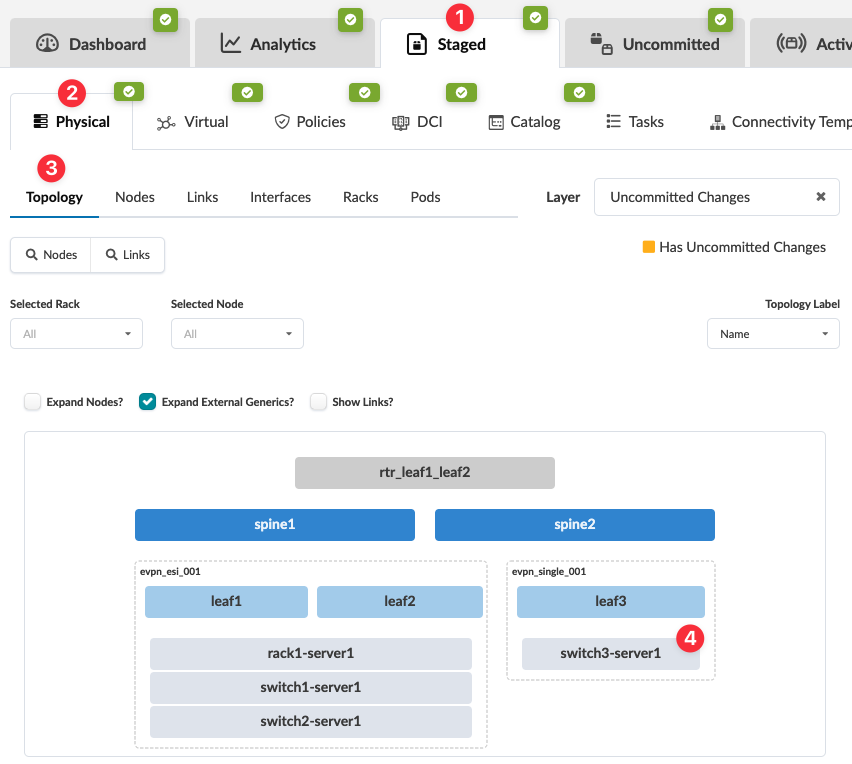Click the Staged lock-file icon
This screenshot has width=852, height=764.
click(417, 44)
